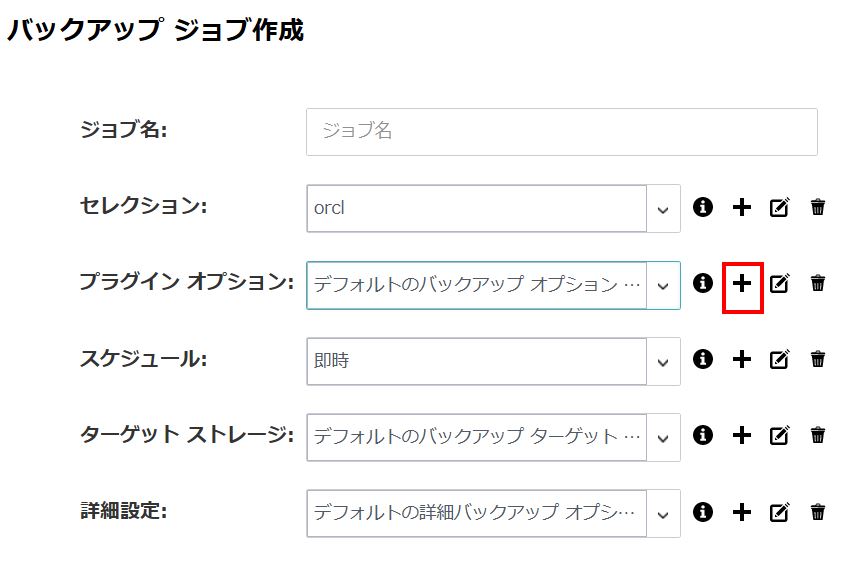Image resolution: width=843 pixels, height=561 pixels.
Task: Create a new スケジュール set
Action: coord(742,359)
